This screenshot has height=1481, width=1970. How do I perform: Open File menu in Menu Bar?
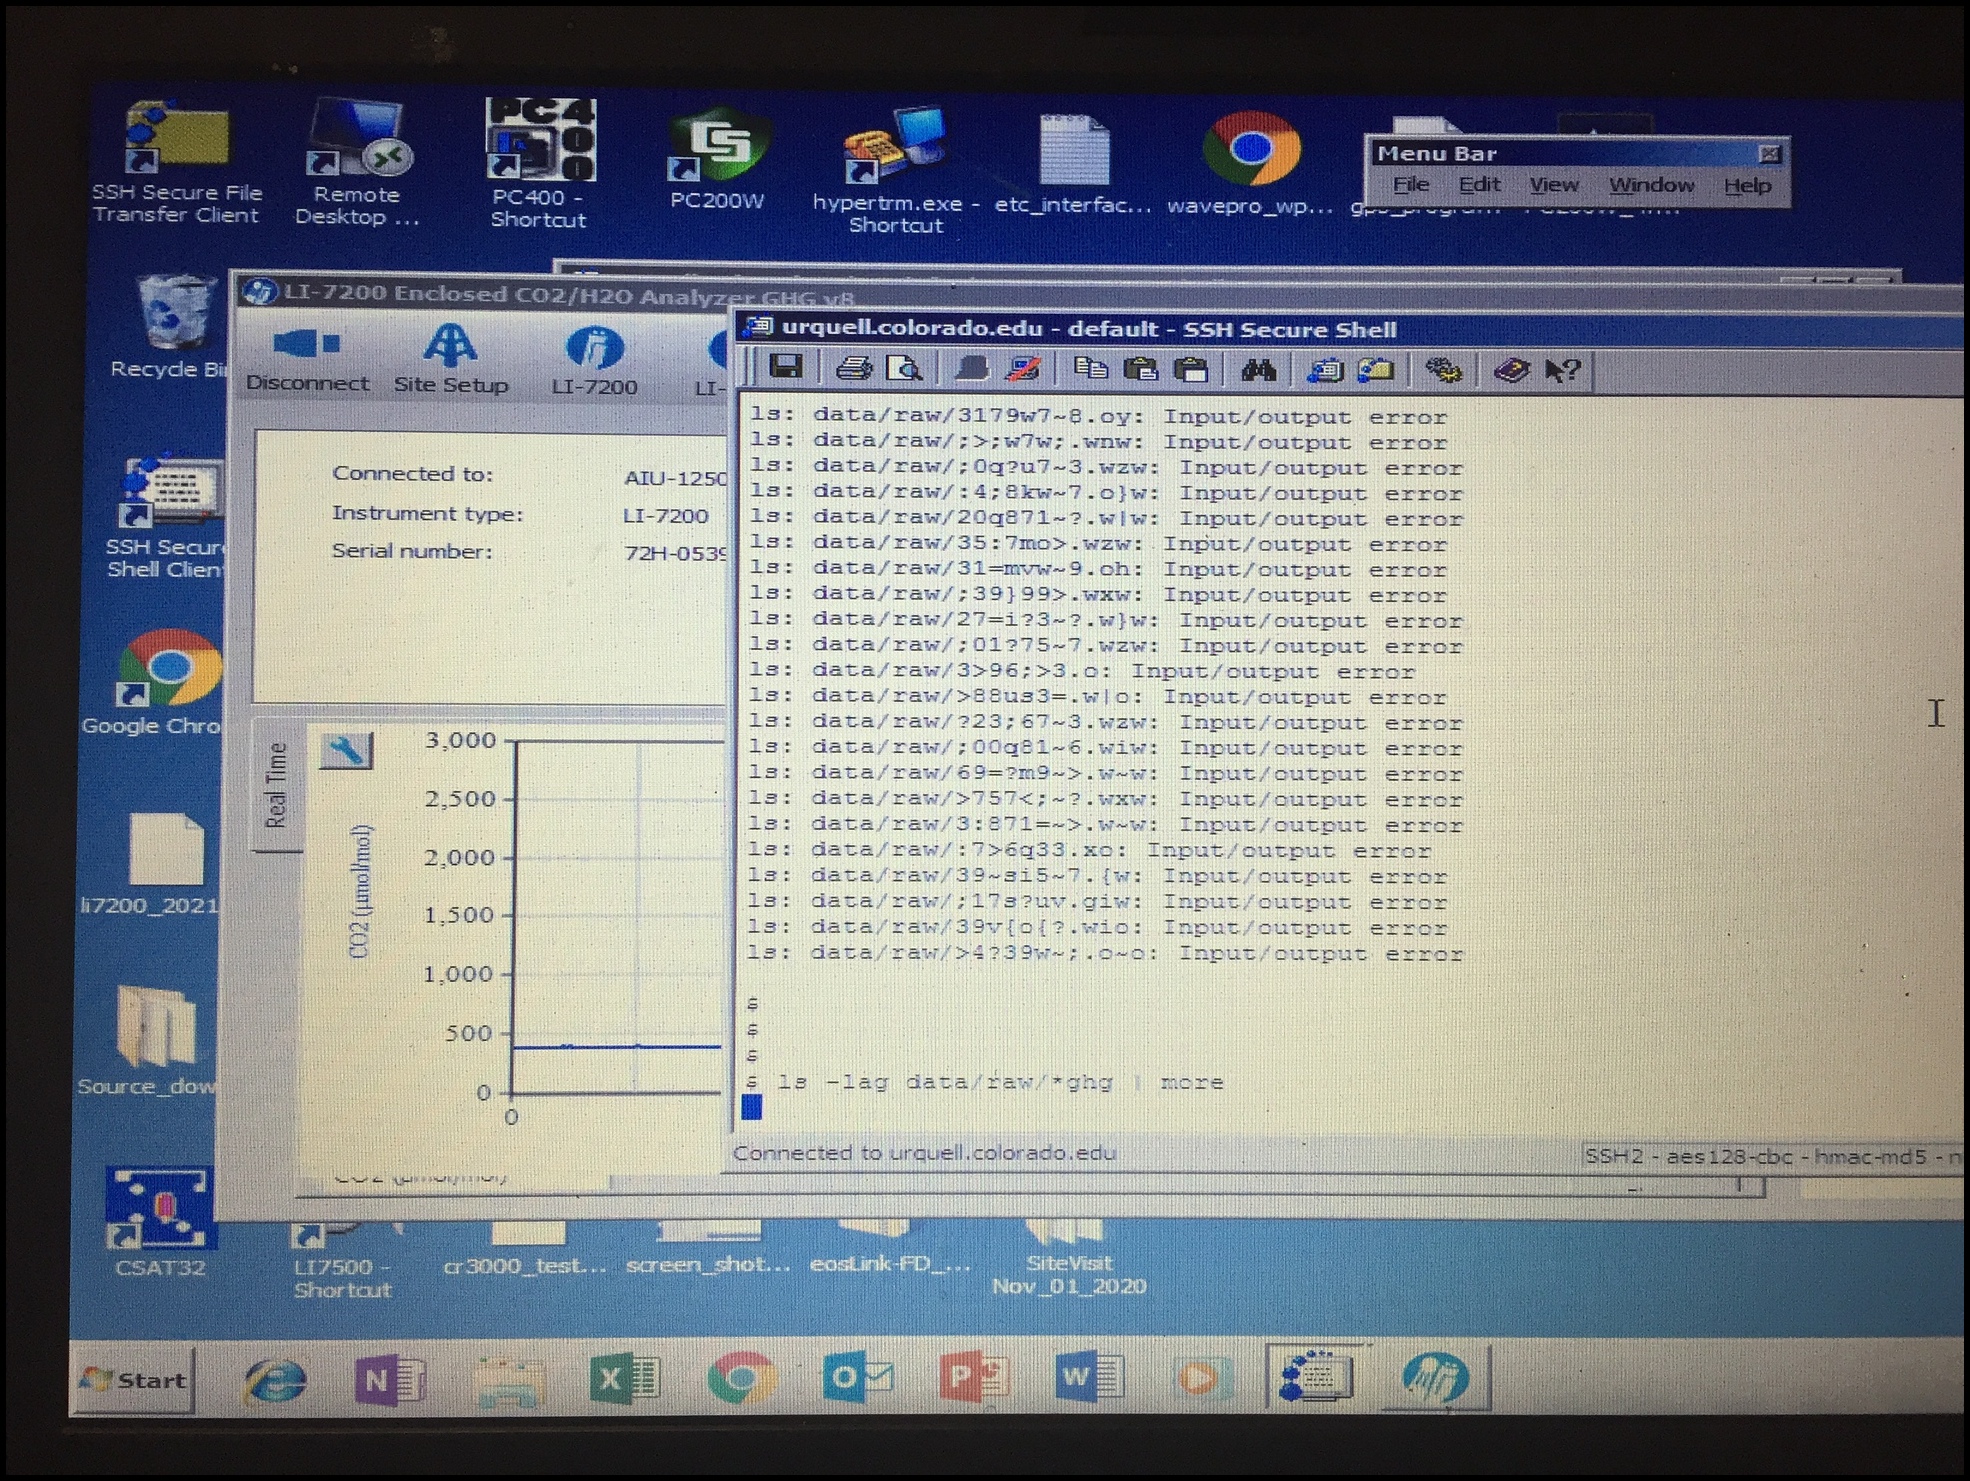coord(1411,185)
